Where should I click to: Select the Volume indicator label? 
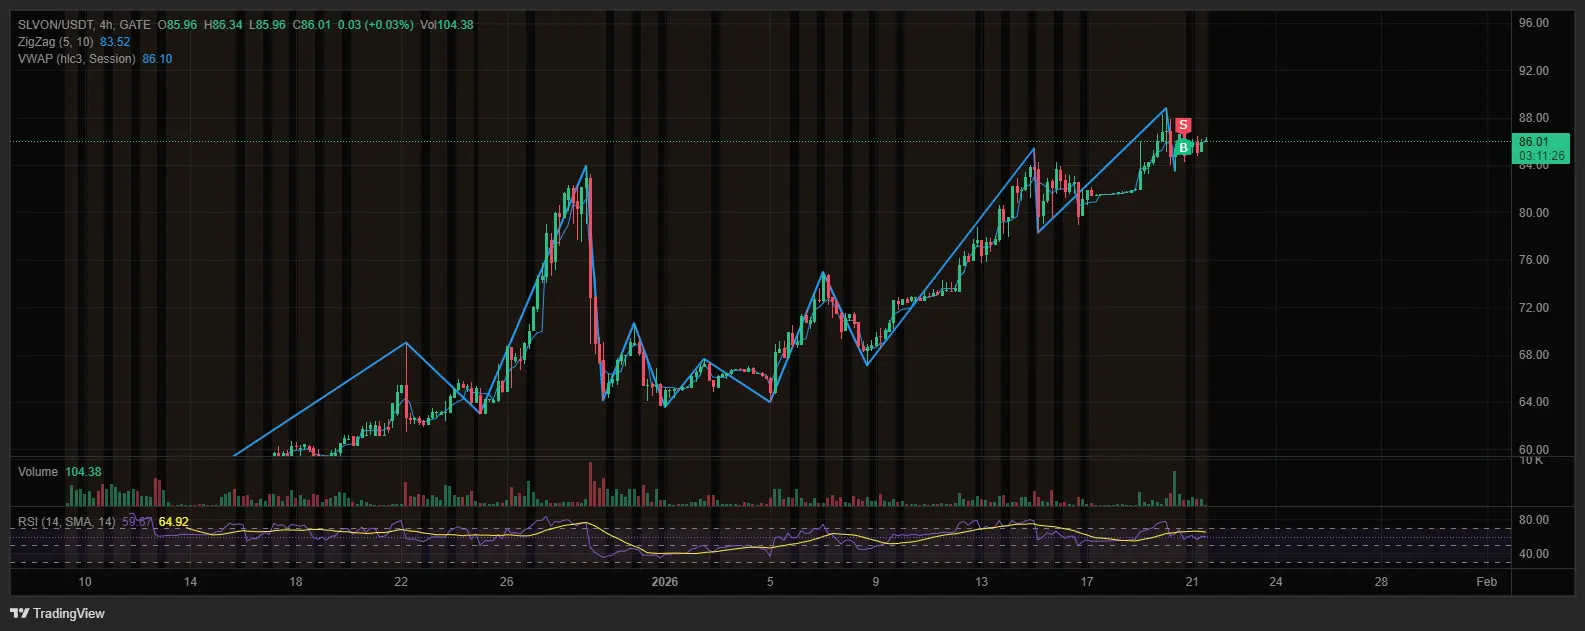(x=38, y=472)
